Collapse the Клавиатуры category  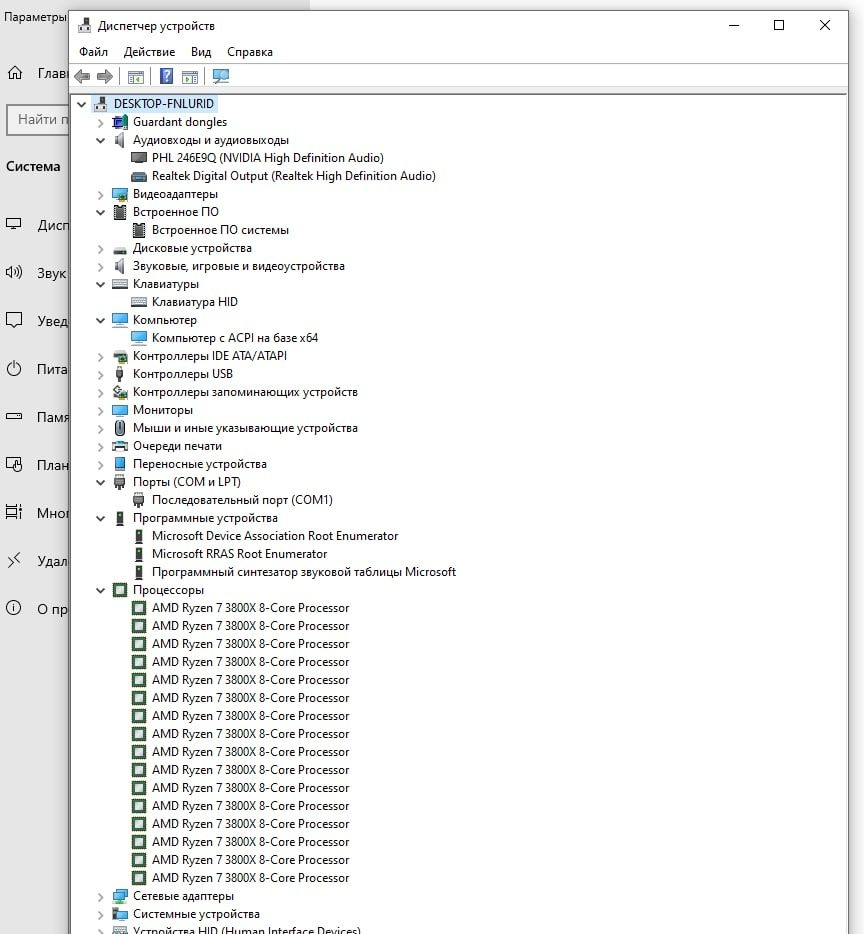point(101,285)
